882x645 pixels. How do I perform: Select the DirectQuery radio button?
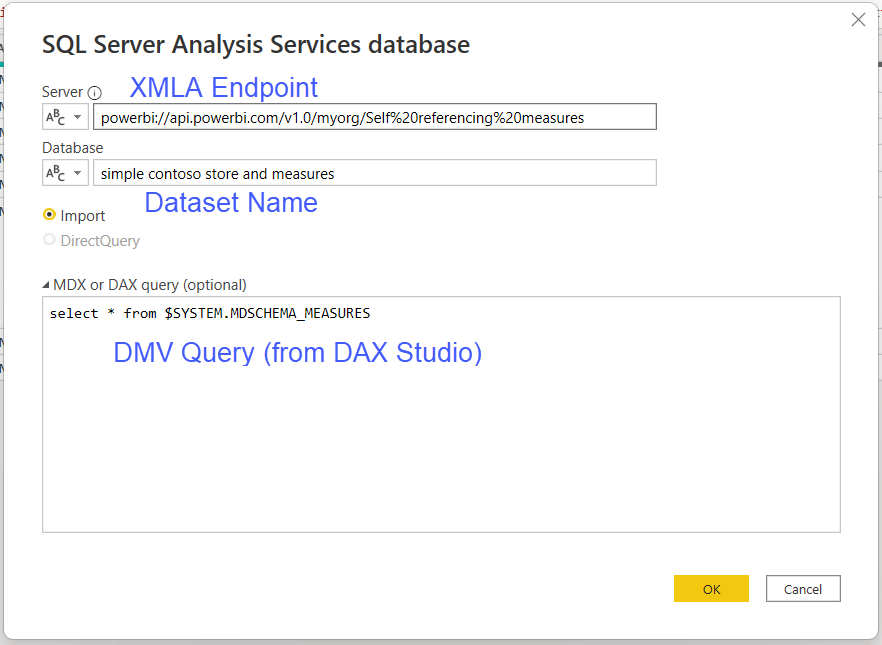(49, 241)
